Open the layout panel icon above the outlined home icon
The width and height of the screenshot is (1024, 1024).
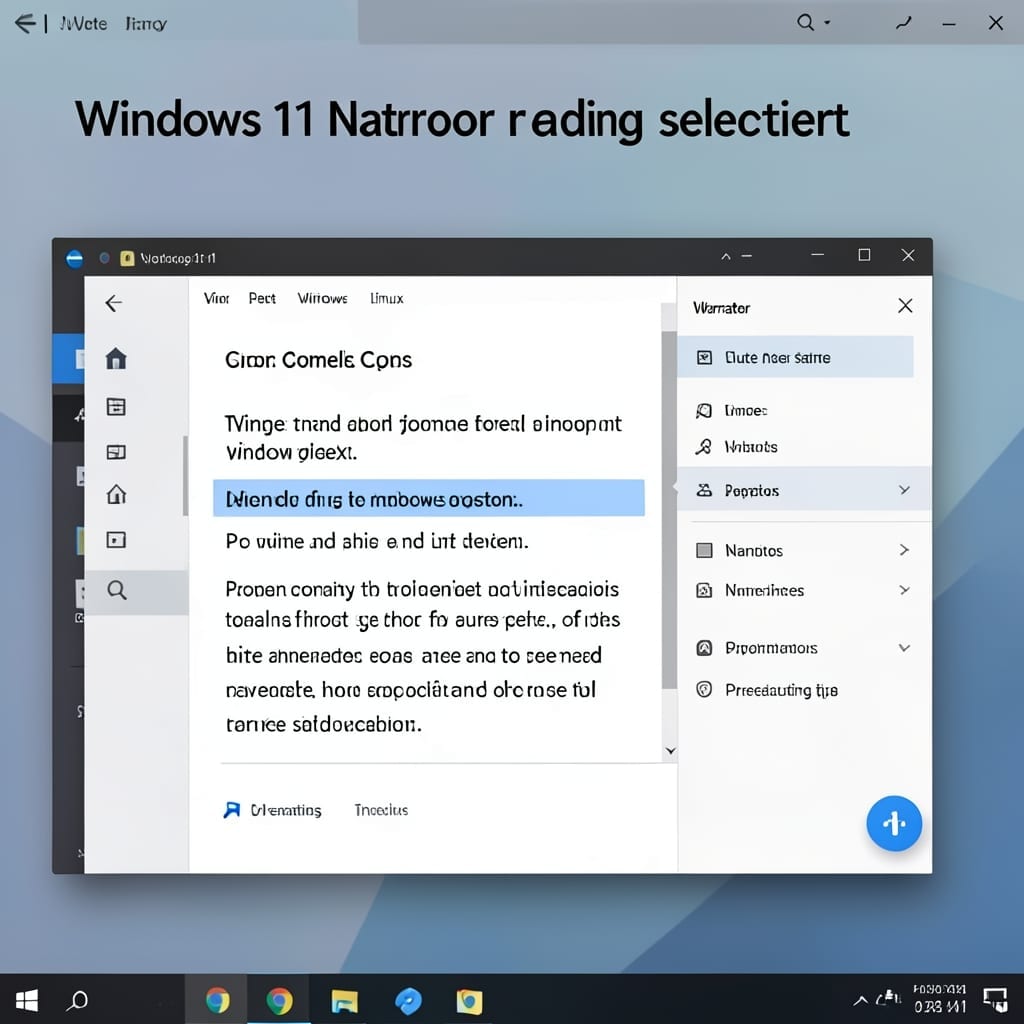click(116, 452)
